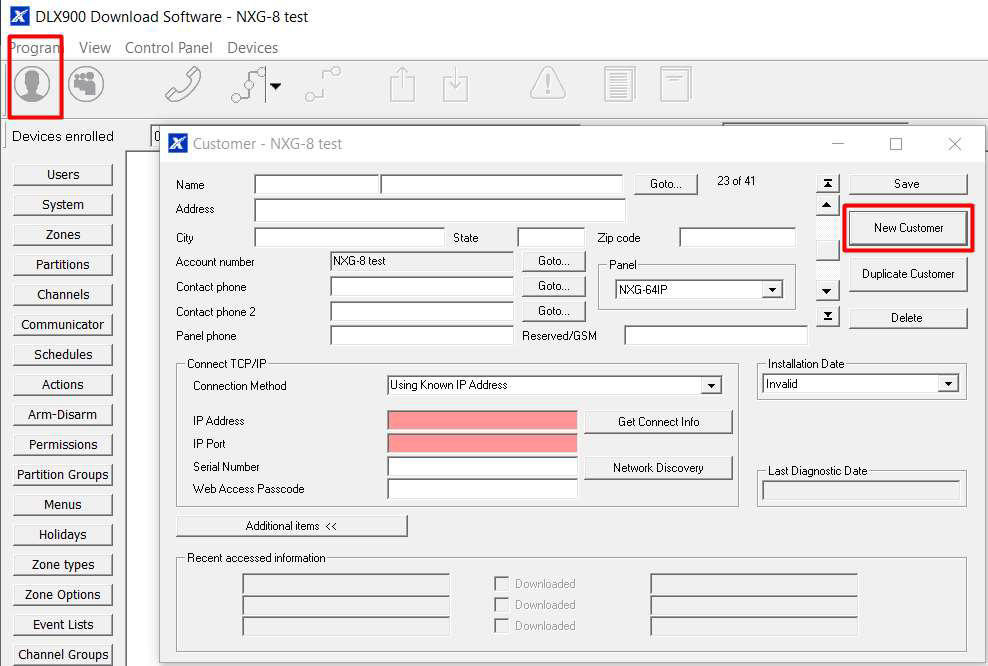This screenshot has height=666, width=988.
Task: Jump to the last customer record arrow
Action: click(x=827, y=316)
